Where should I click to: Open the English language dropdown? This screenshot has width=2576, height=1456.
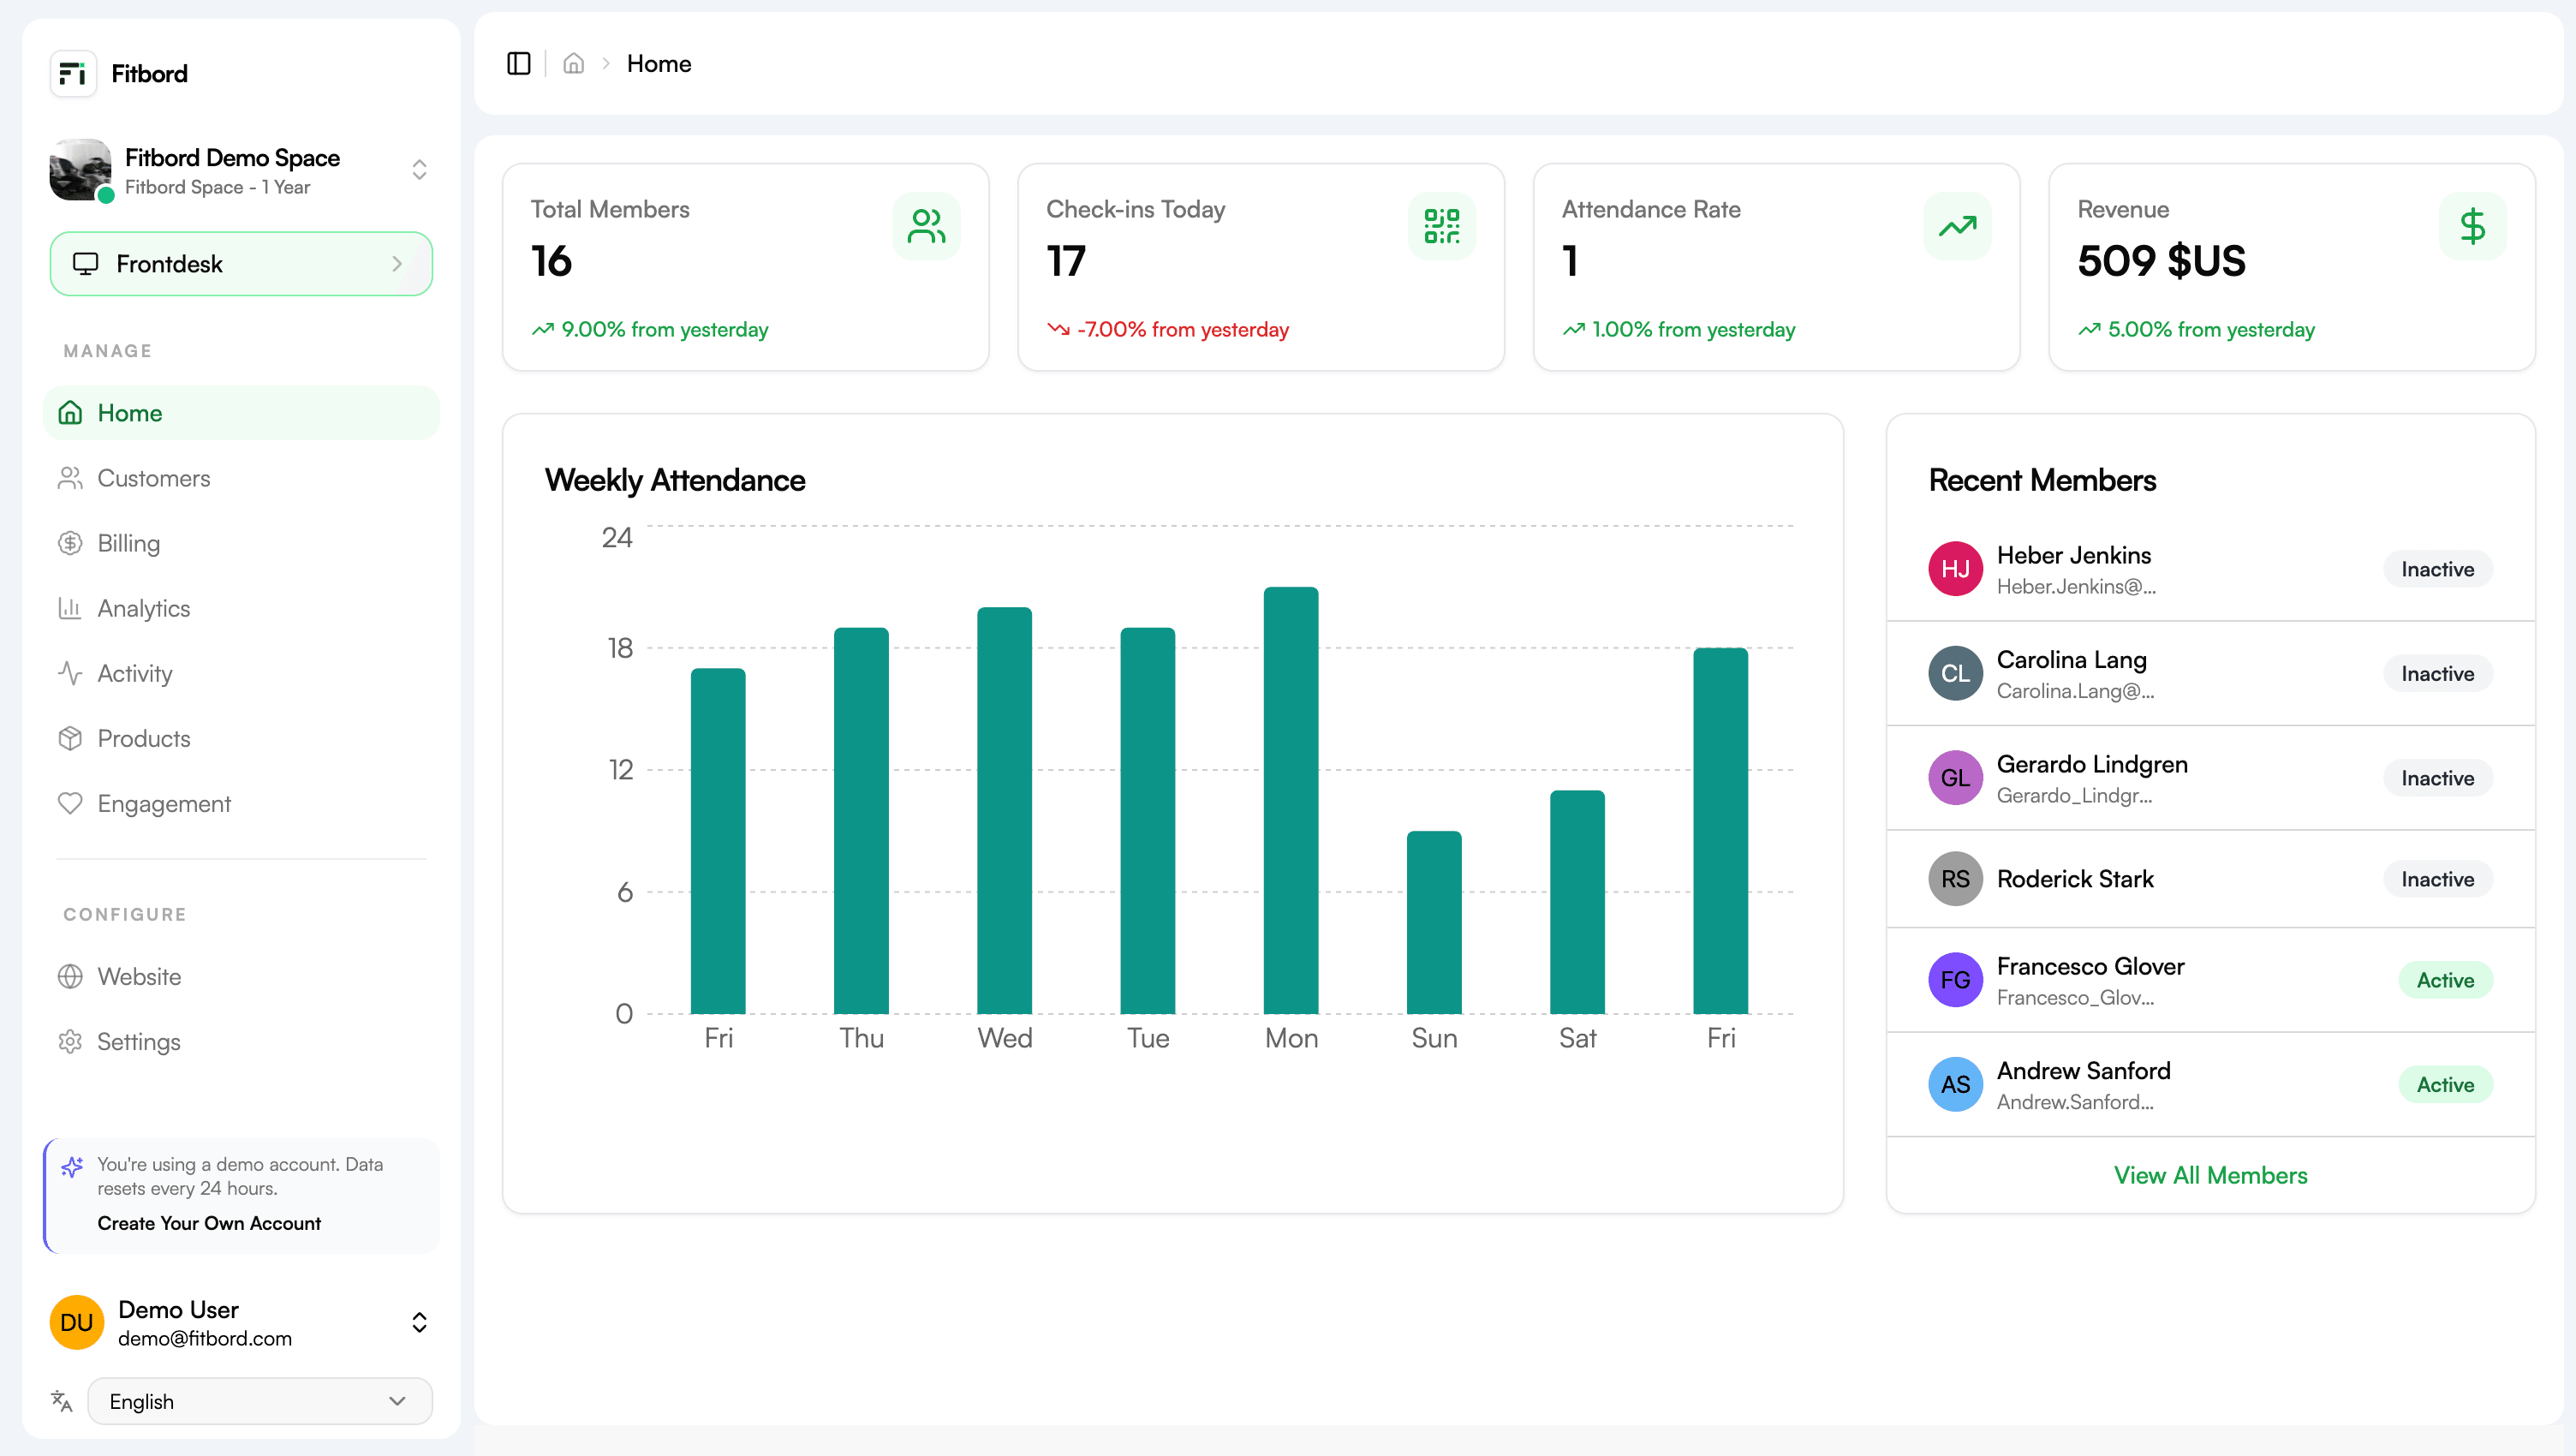[259, 1401]
